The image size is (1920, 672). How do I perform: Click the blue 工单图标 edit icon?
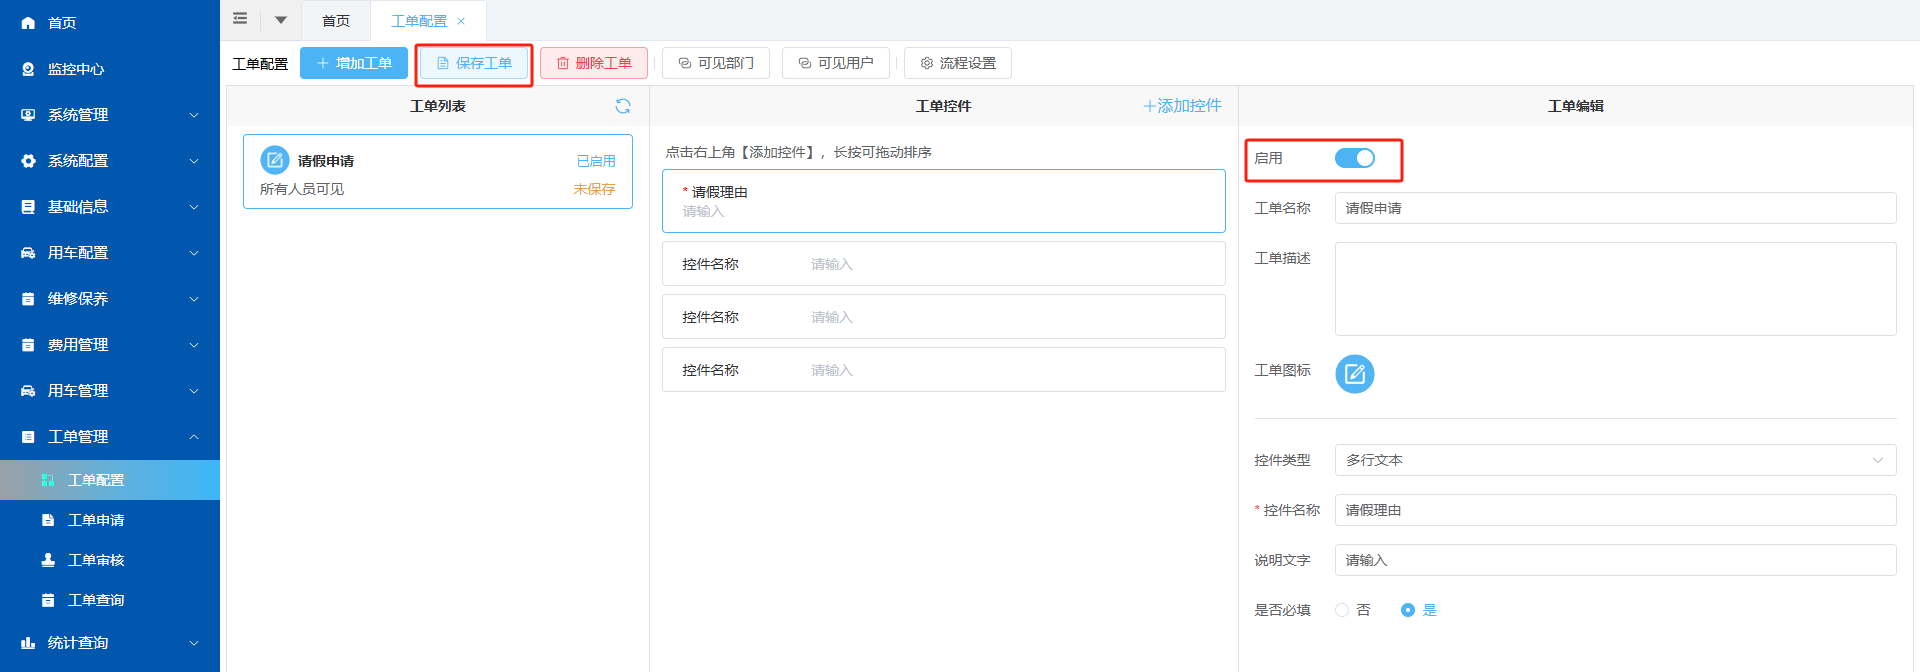[1354, 374]
